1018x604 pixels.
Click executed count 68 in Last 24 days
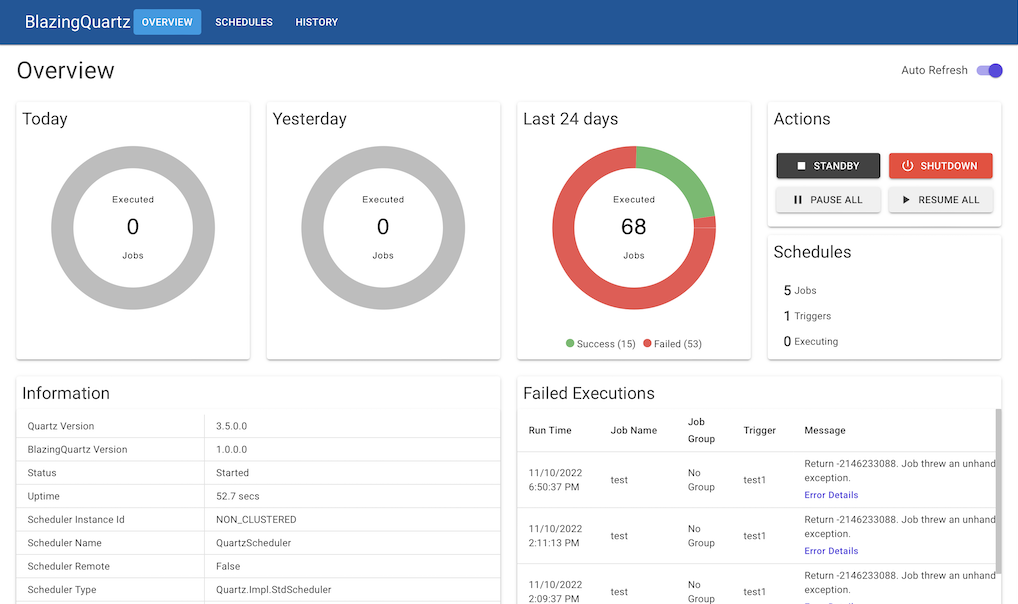[x=634, y=227]
